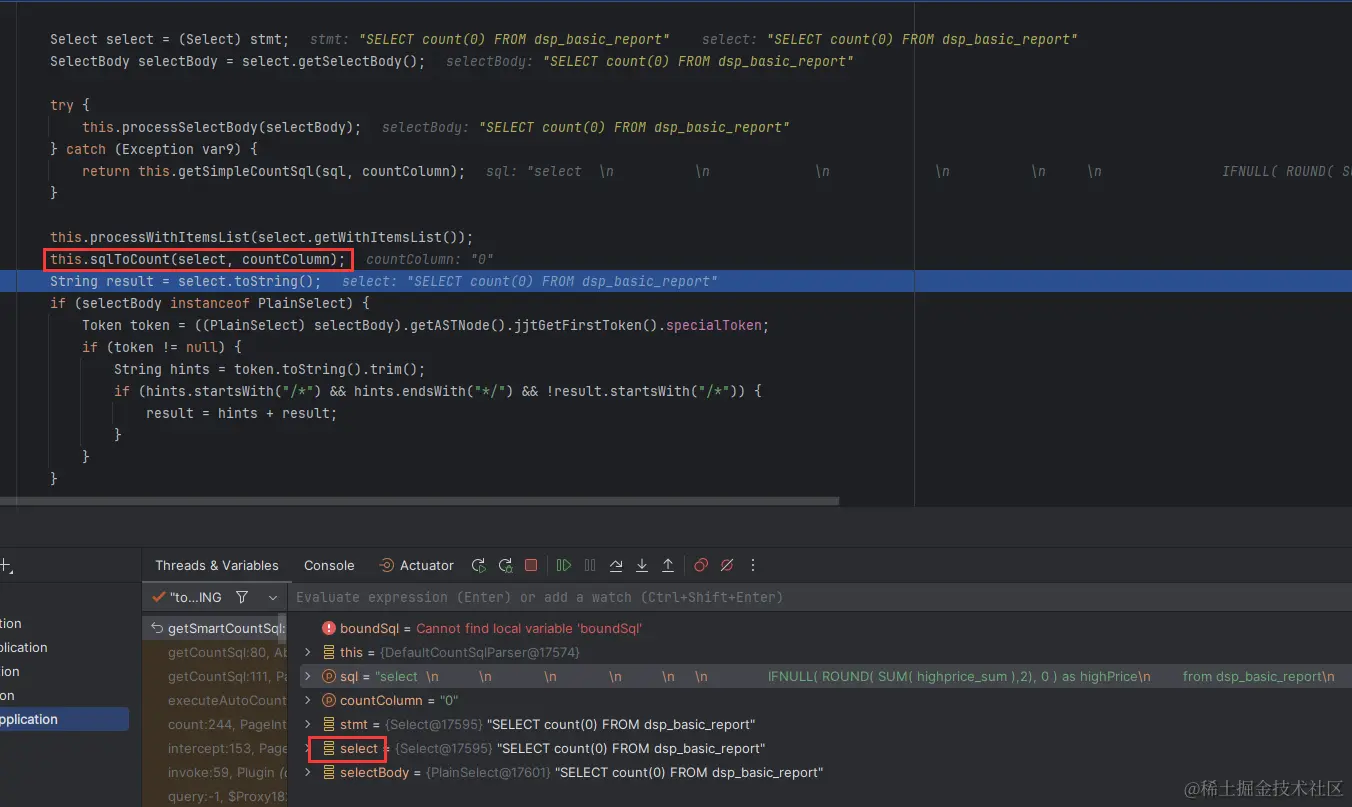Click the 'return this.getSimpleCountSql' line
The height and width of the screenshot is (807, 1352).
click(274, 172)
